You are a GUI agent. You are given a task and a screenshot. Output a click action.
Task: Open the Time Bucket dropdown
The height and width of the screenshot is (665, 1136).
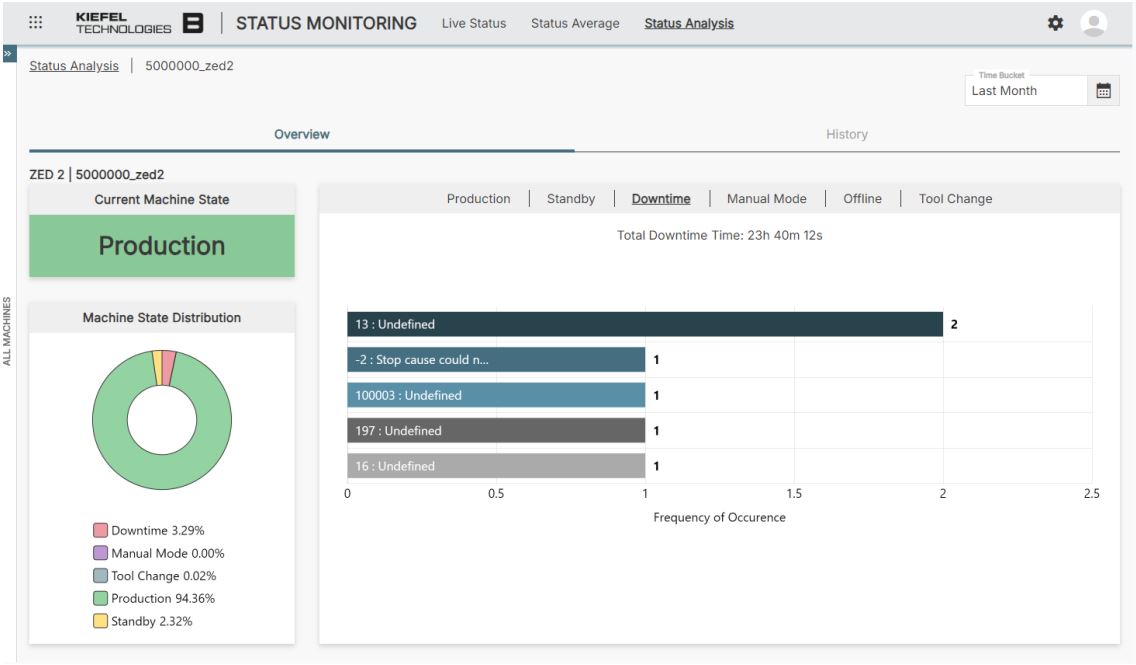pyautogui.click(x=1026, y=91)
